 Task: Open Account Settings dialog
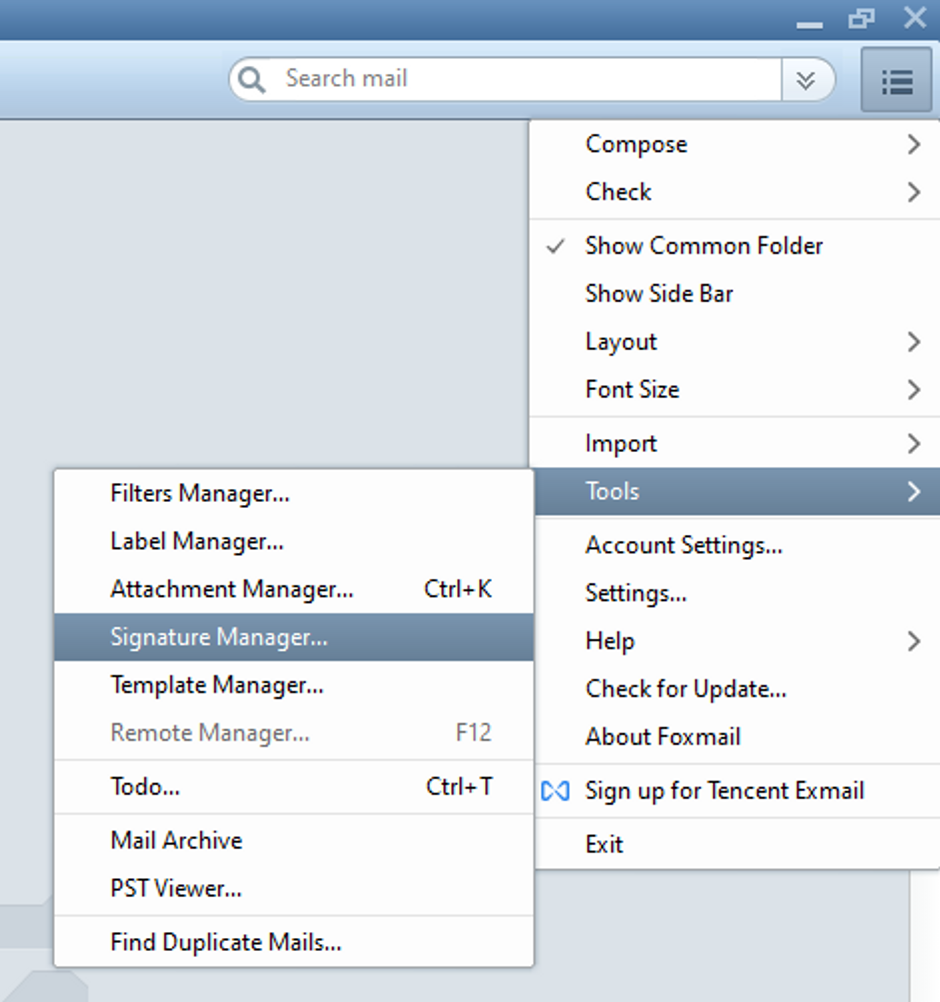684,546
